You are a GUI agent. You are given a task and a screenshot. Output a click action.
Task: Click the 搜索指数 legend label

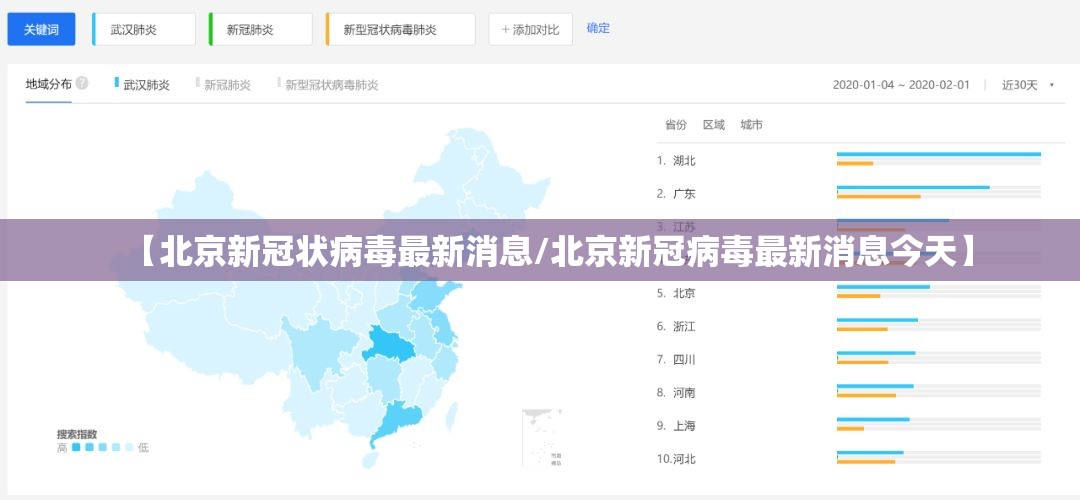(76, 435)
